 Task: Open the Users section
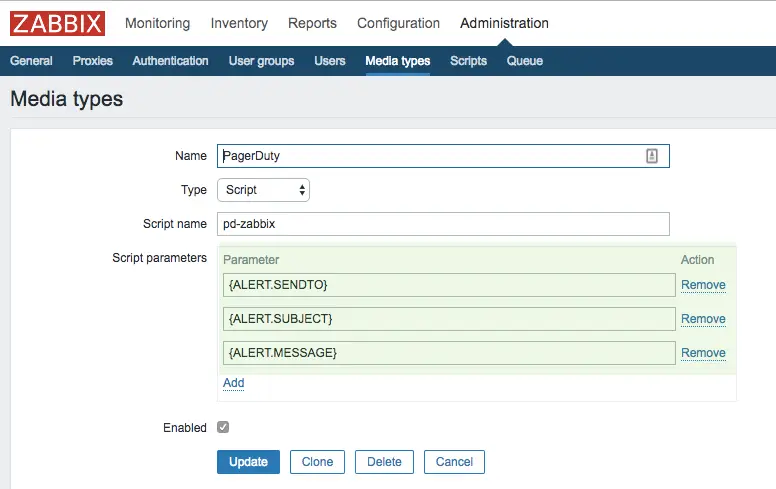330,61
